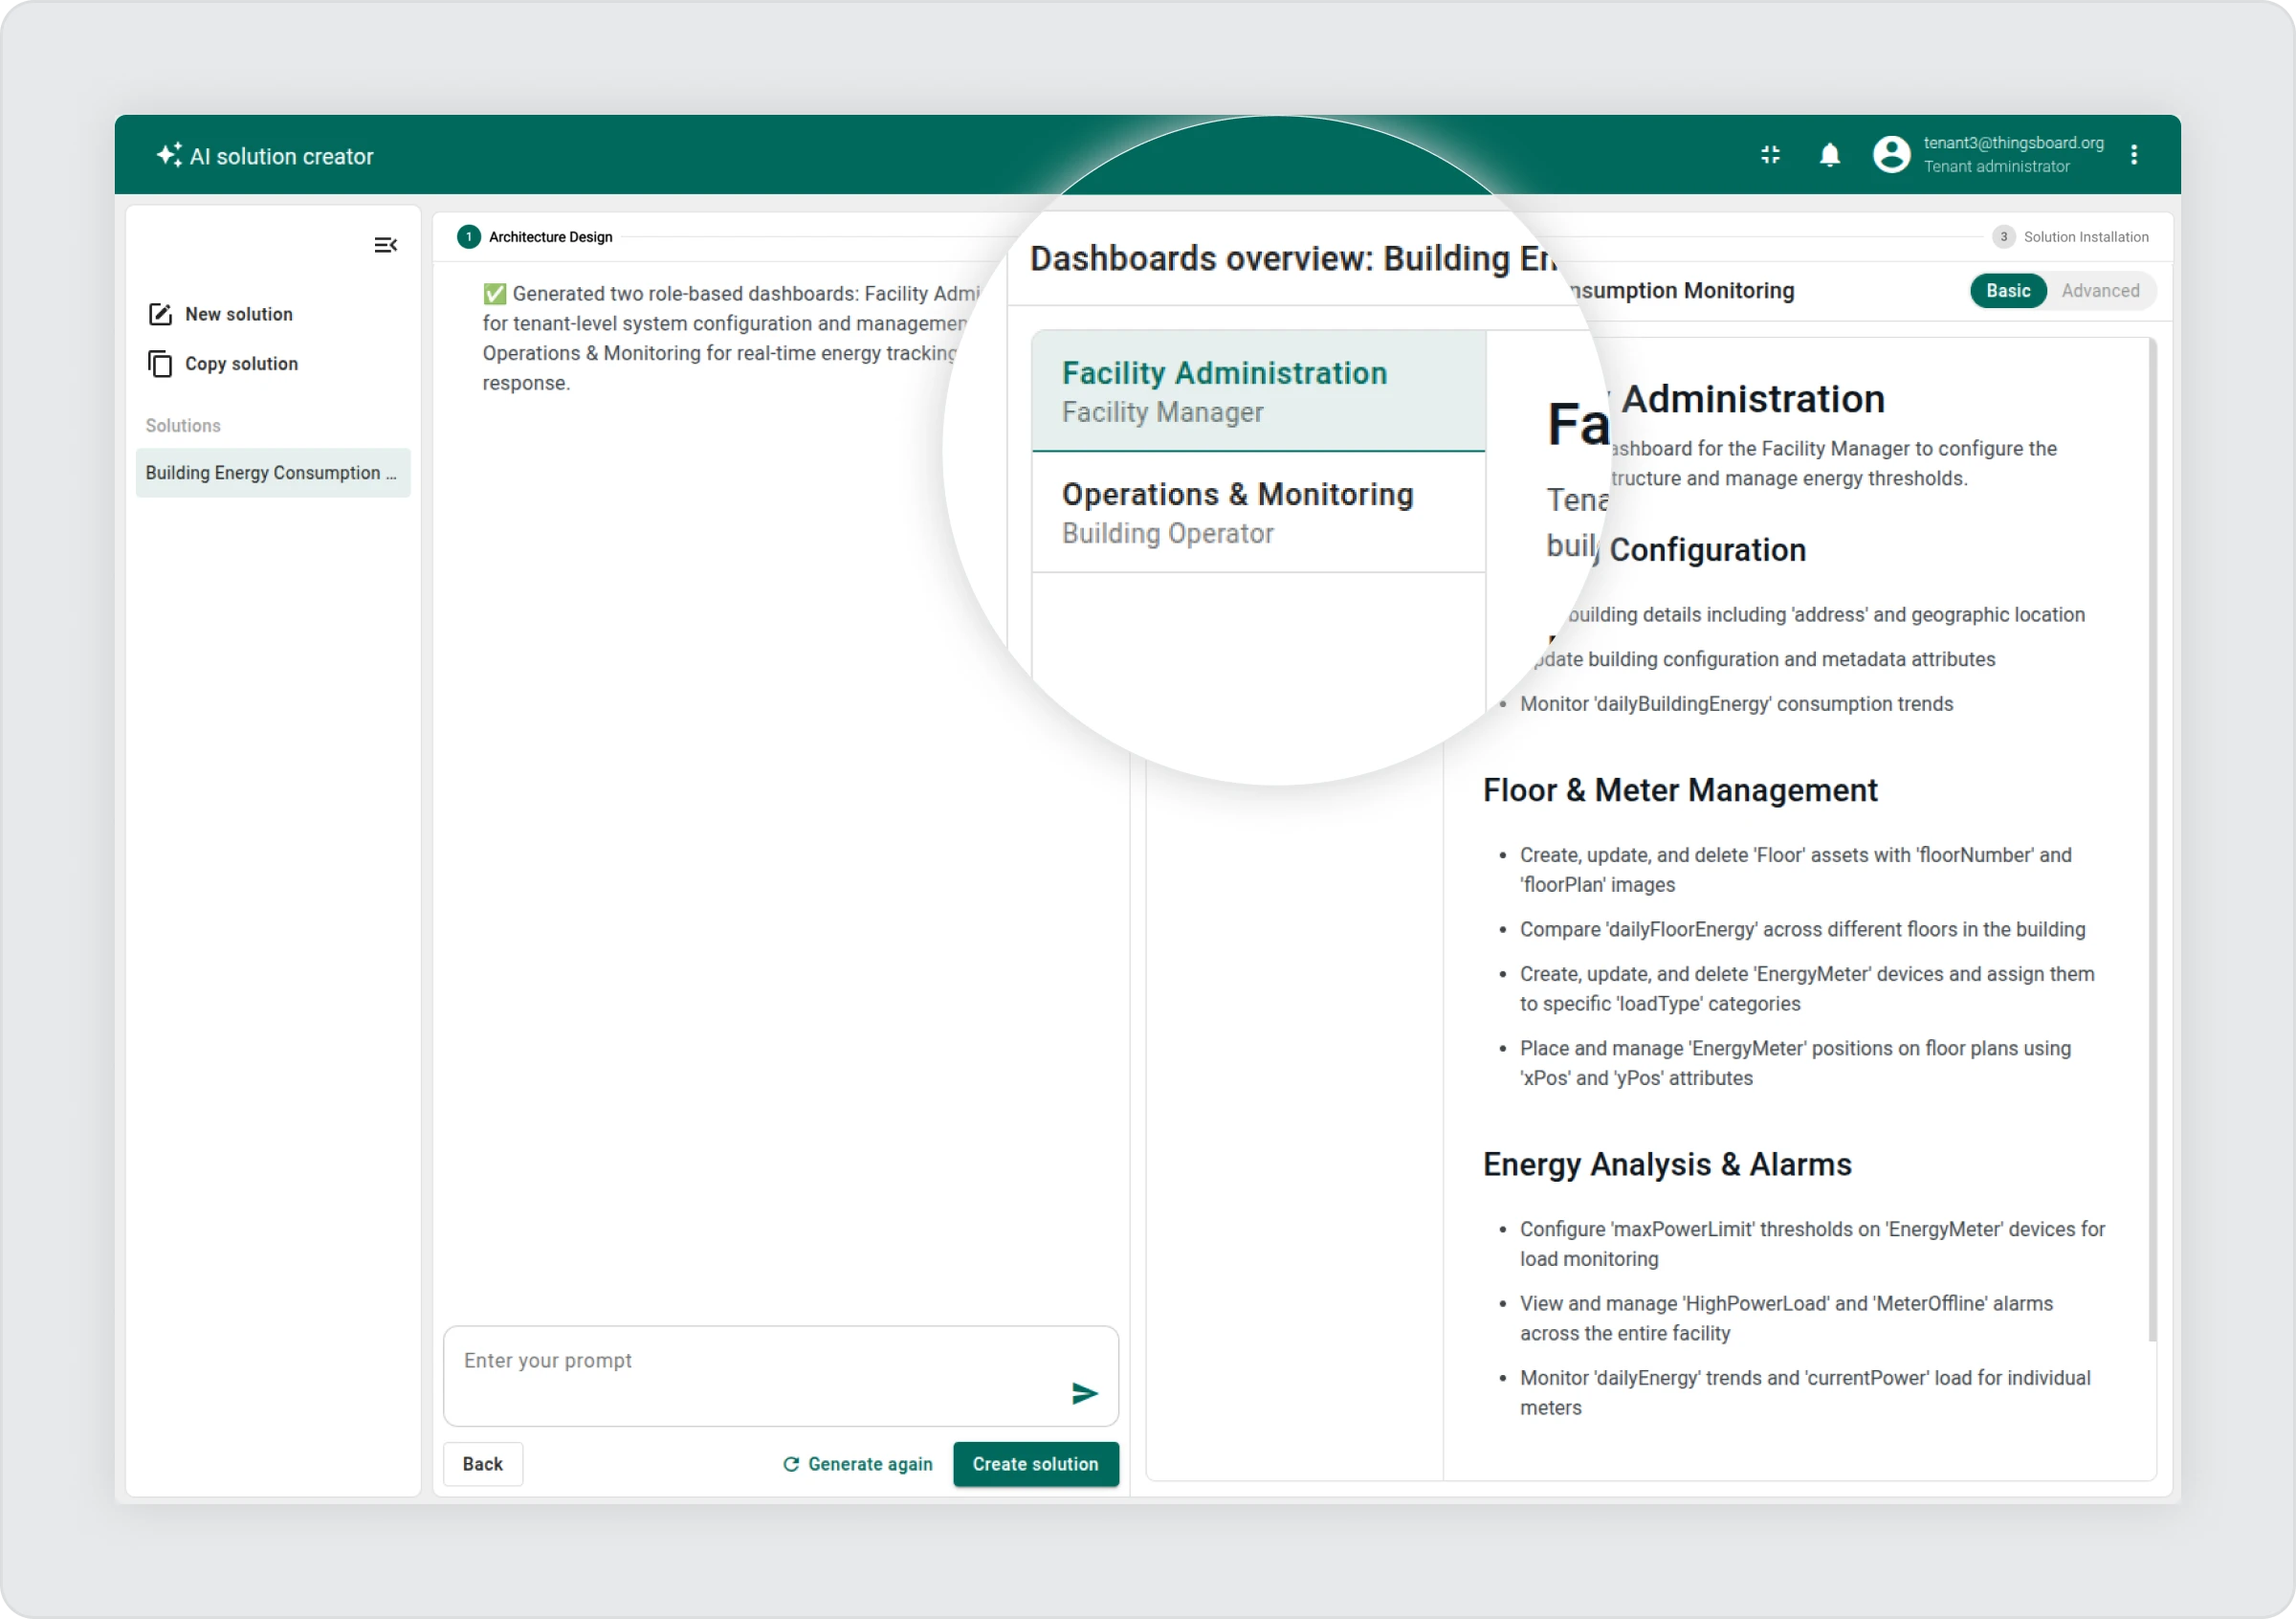The height and width of the screenshot is (1619, 2296).
Task: Open the three-dot header menu
Action: click(x=2133, y=155)
